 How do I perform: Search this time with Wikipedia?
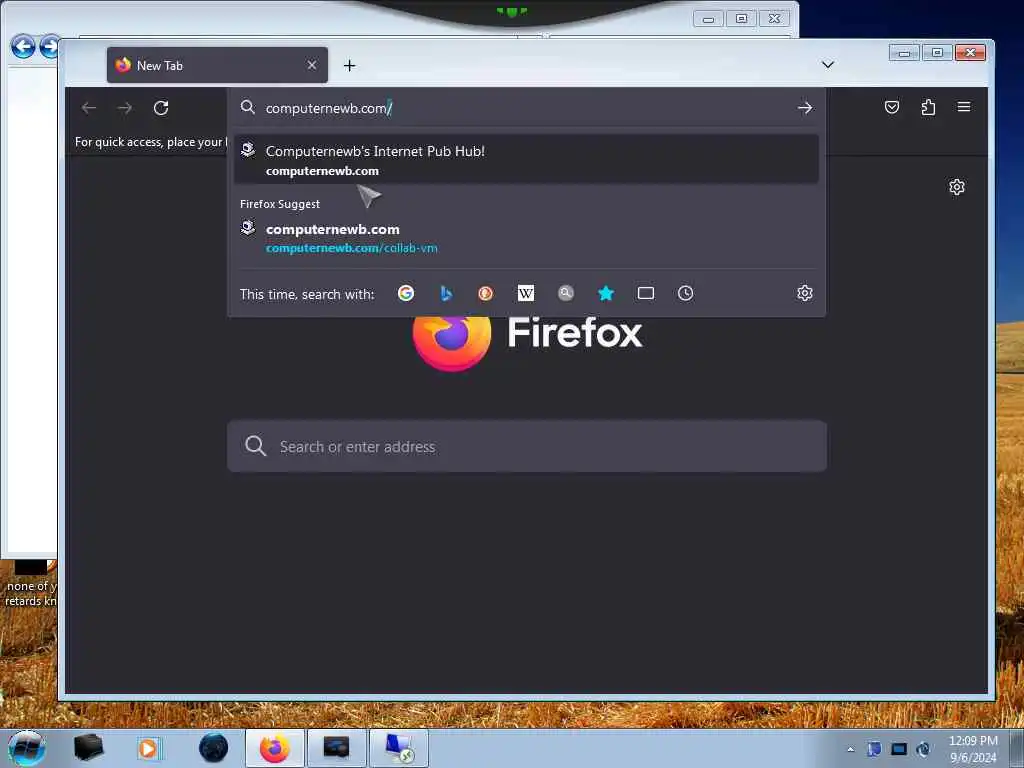click(x=526, y=293)
